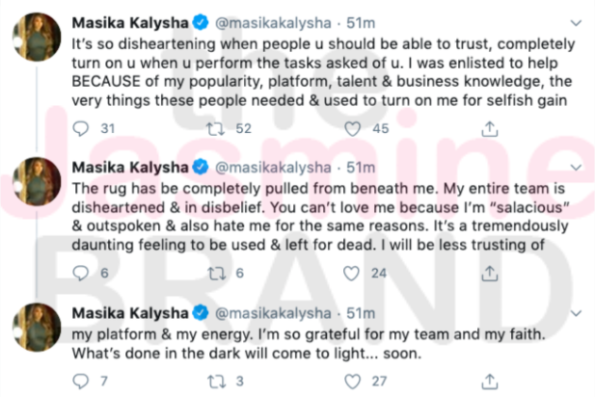Like the tweet with 24 likes
The image size is (595, 397).
click(x=351, y=273)
